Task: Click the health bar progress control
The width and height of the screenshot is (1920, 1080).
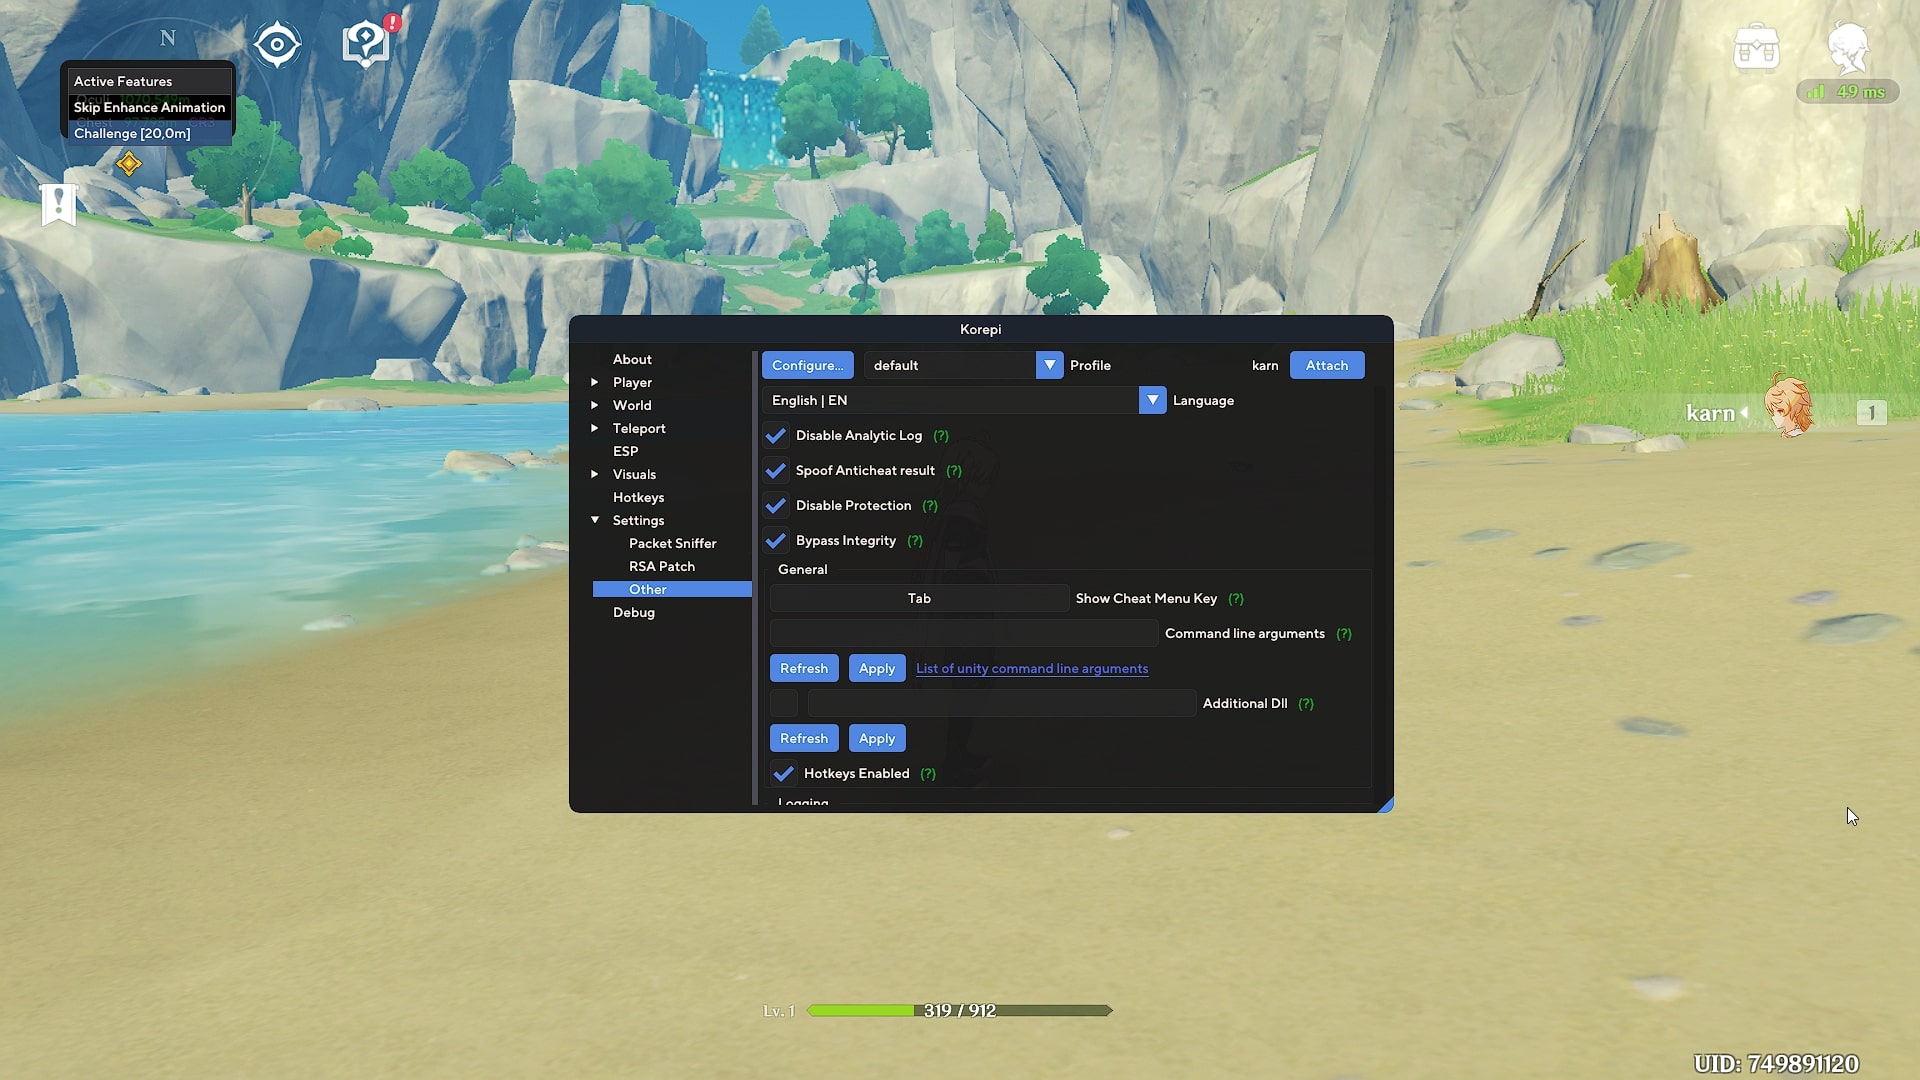Action: [x=959, y=1010]
